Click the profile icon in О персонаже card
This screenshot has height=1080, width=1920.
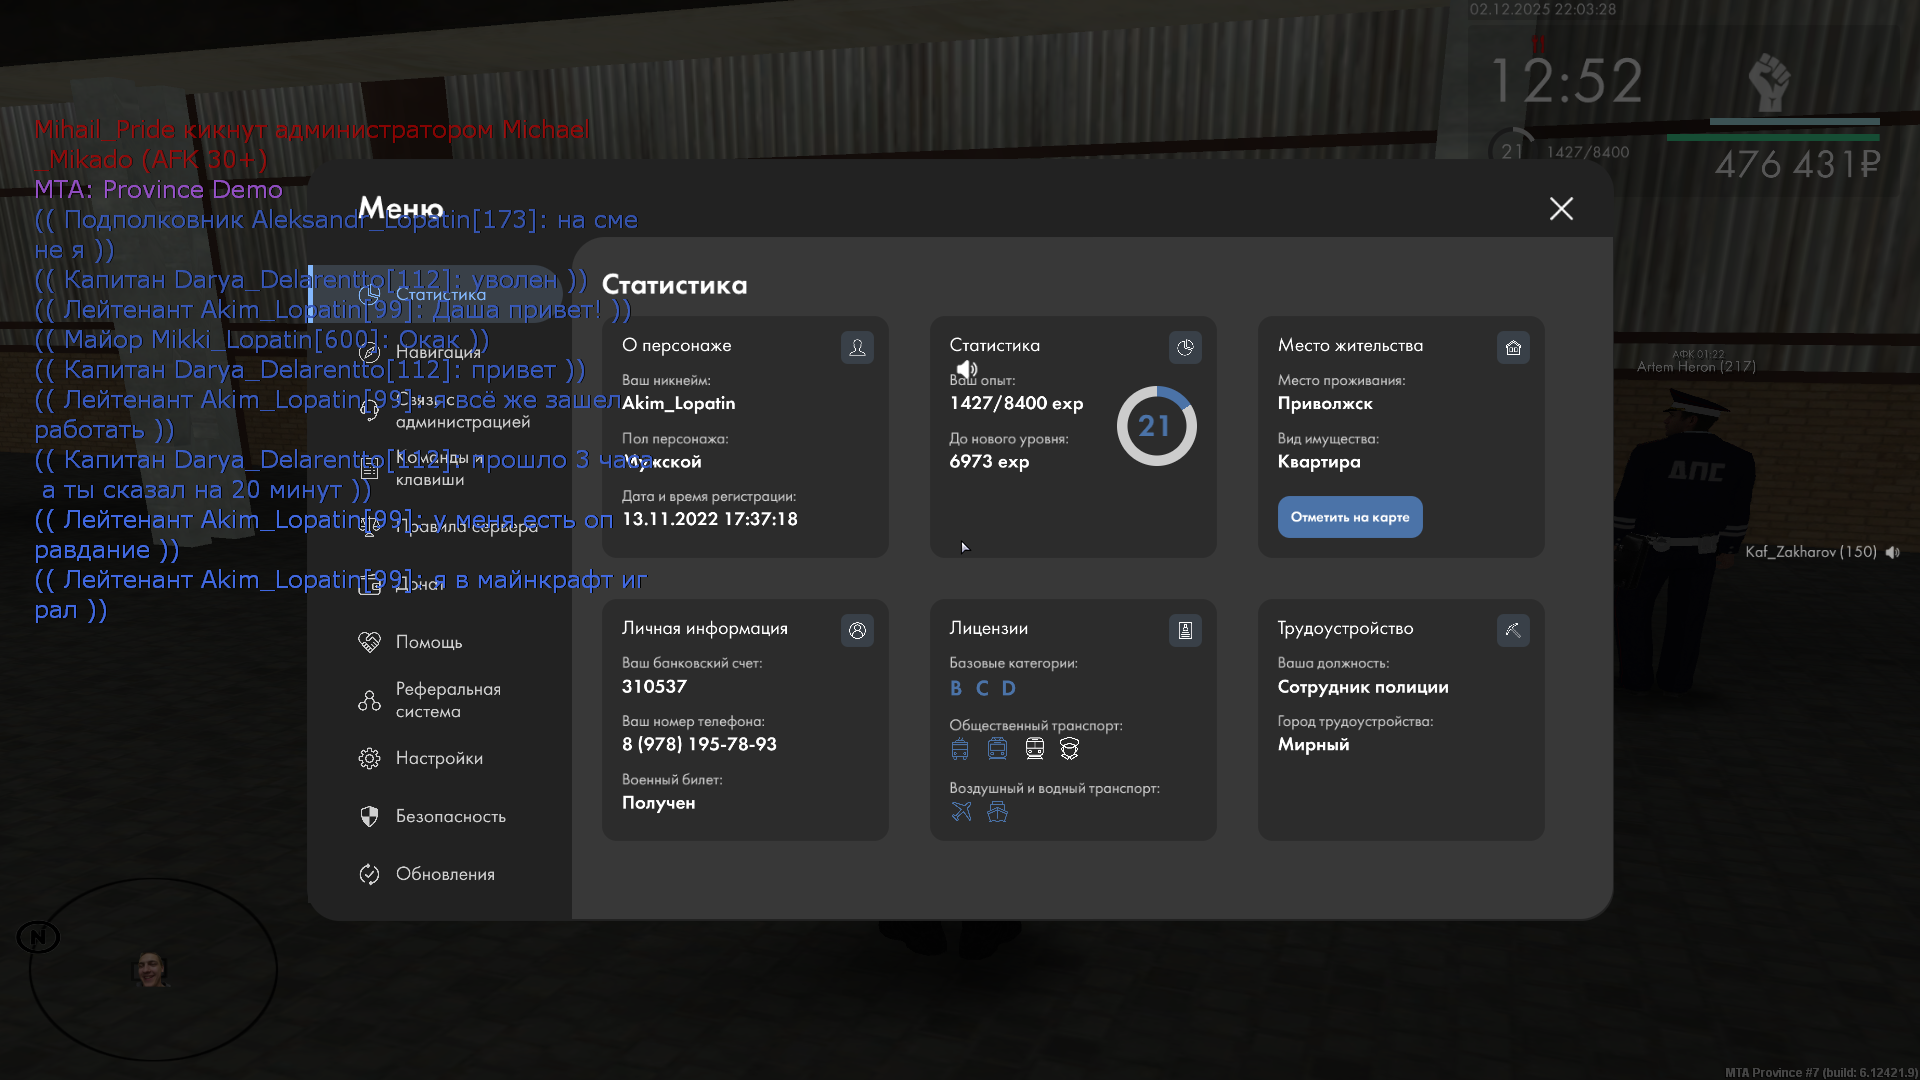pyautogui.click(x=857, y=347)
